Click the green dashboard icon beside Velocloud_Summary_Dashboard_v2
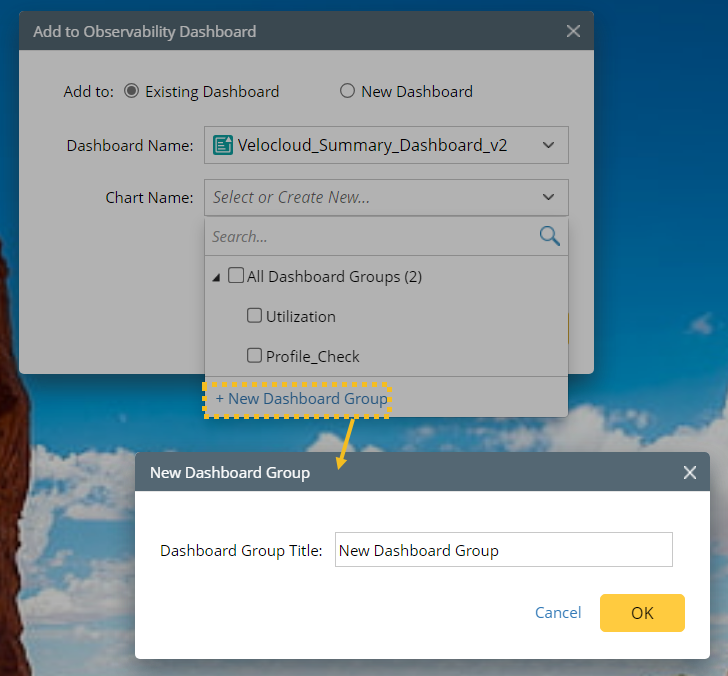The height and width of the screenshot is (676, 728). click(223, 145)
